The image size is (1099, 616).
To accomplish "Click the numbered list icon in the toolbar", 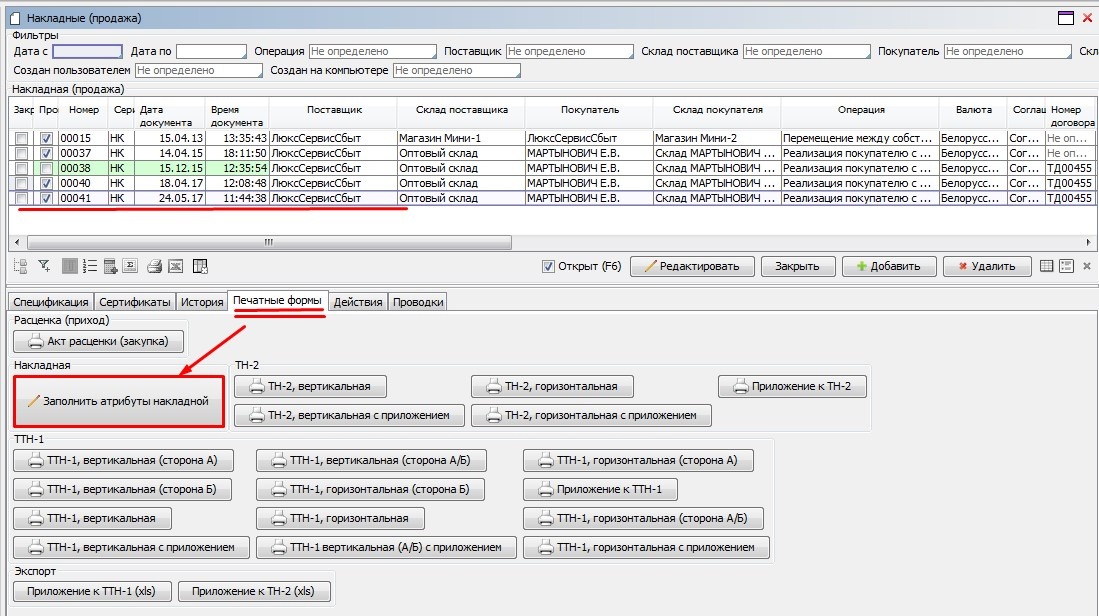I will coord(89,266).
